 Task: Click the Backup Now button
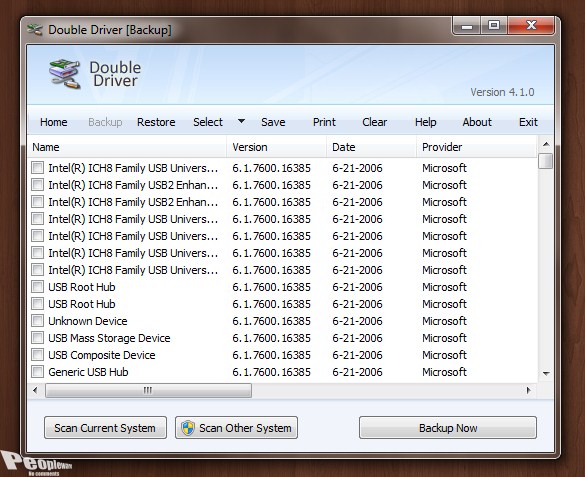tap(448, 428)
